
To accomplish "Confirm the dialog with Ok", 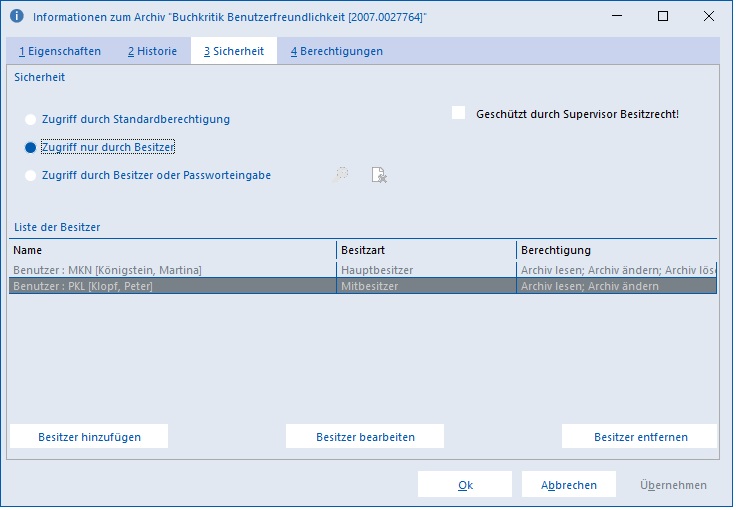I will click(465, 485).
